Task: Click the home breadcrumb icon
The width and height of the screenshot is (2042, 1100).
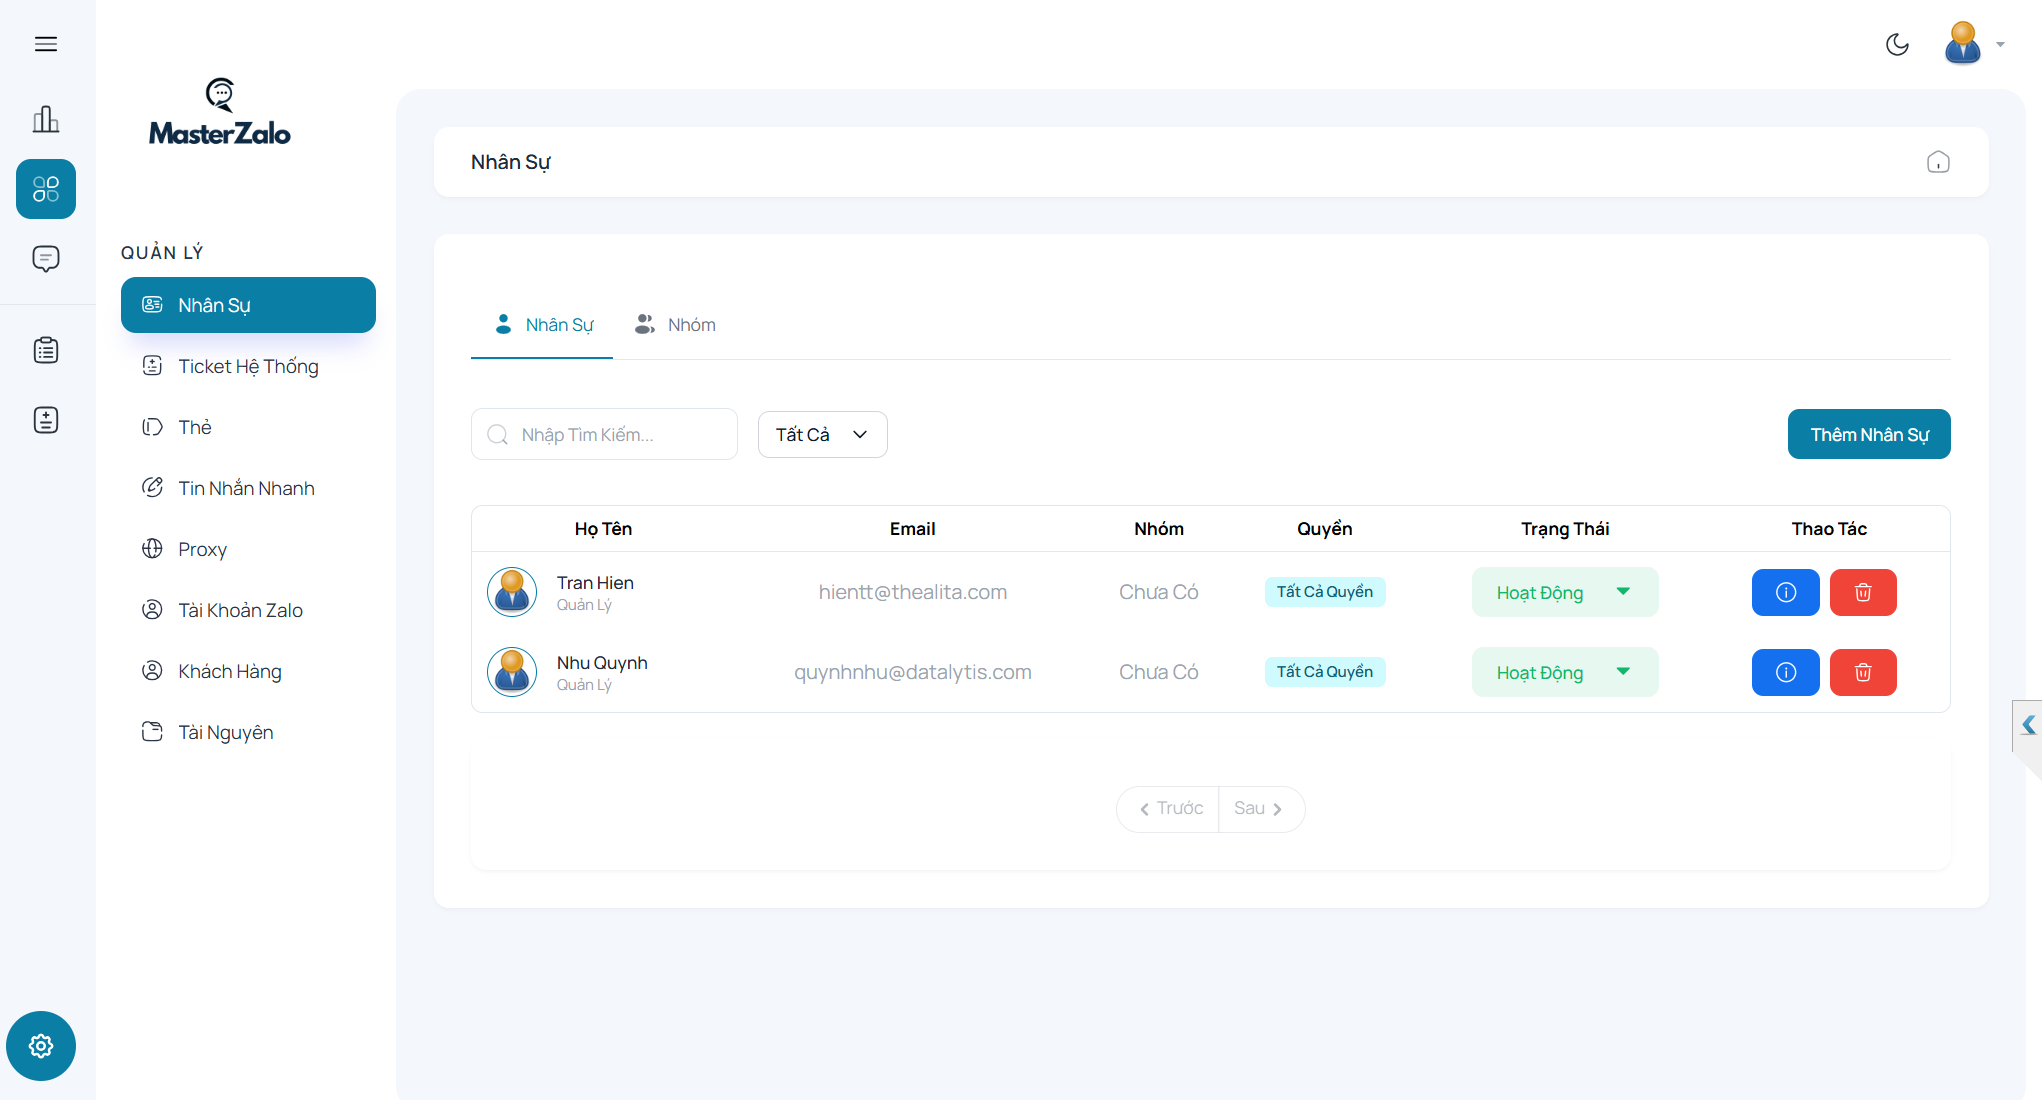Action: (1938, 162)
